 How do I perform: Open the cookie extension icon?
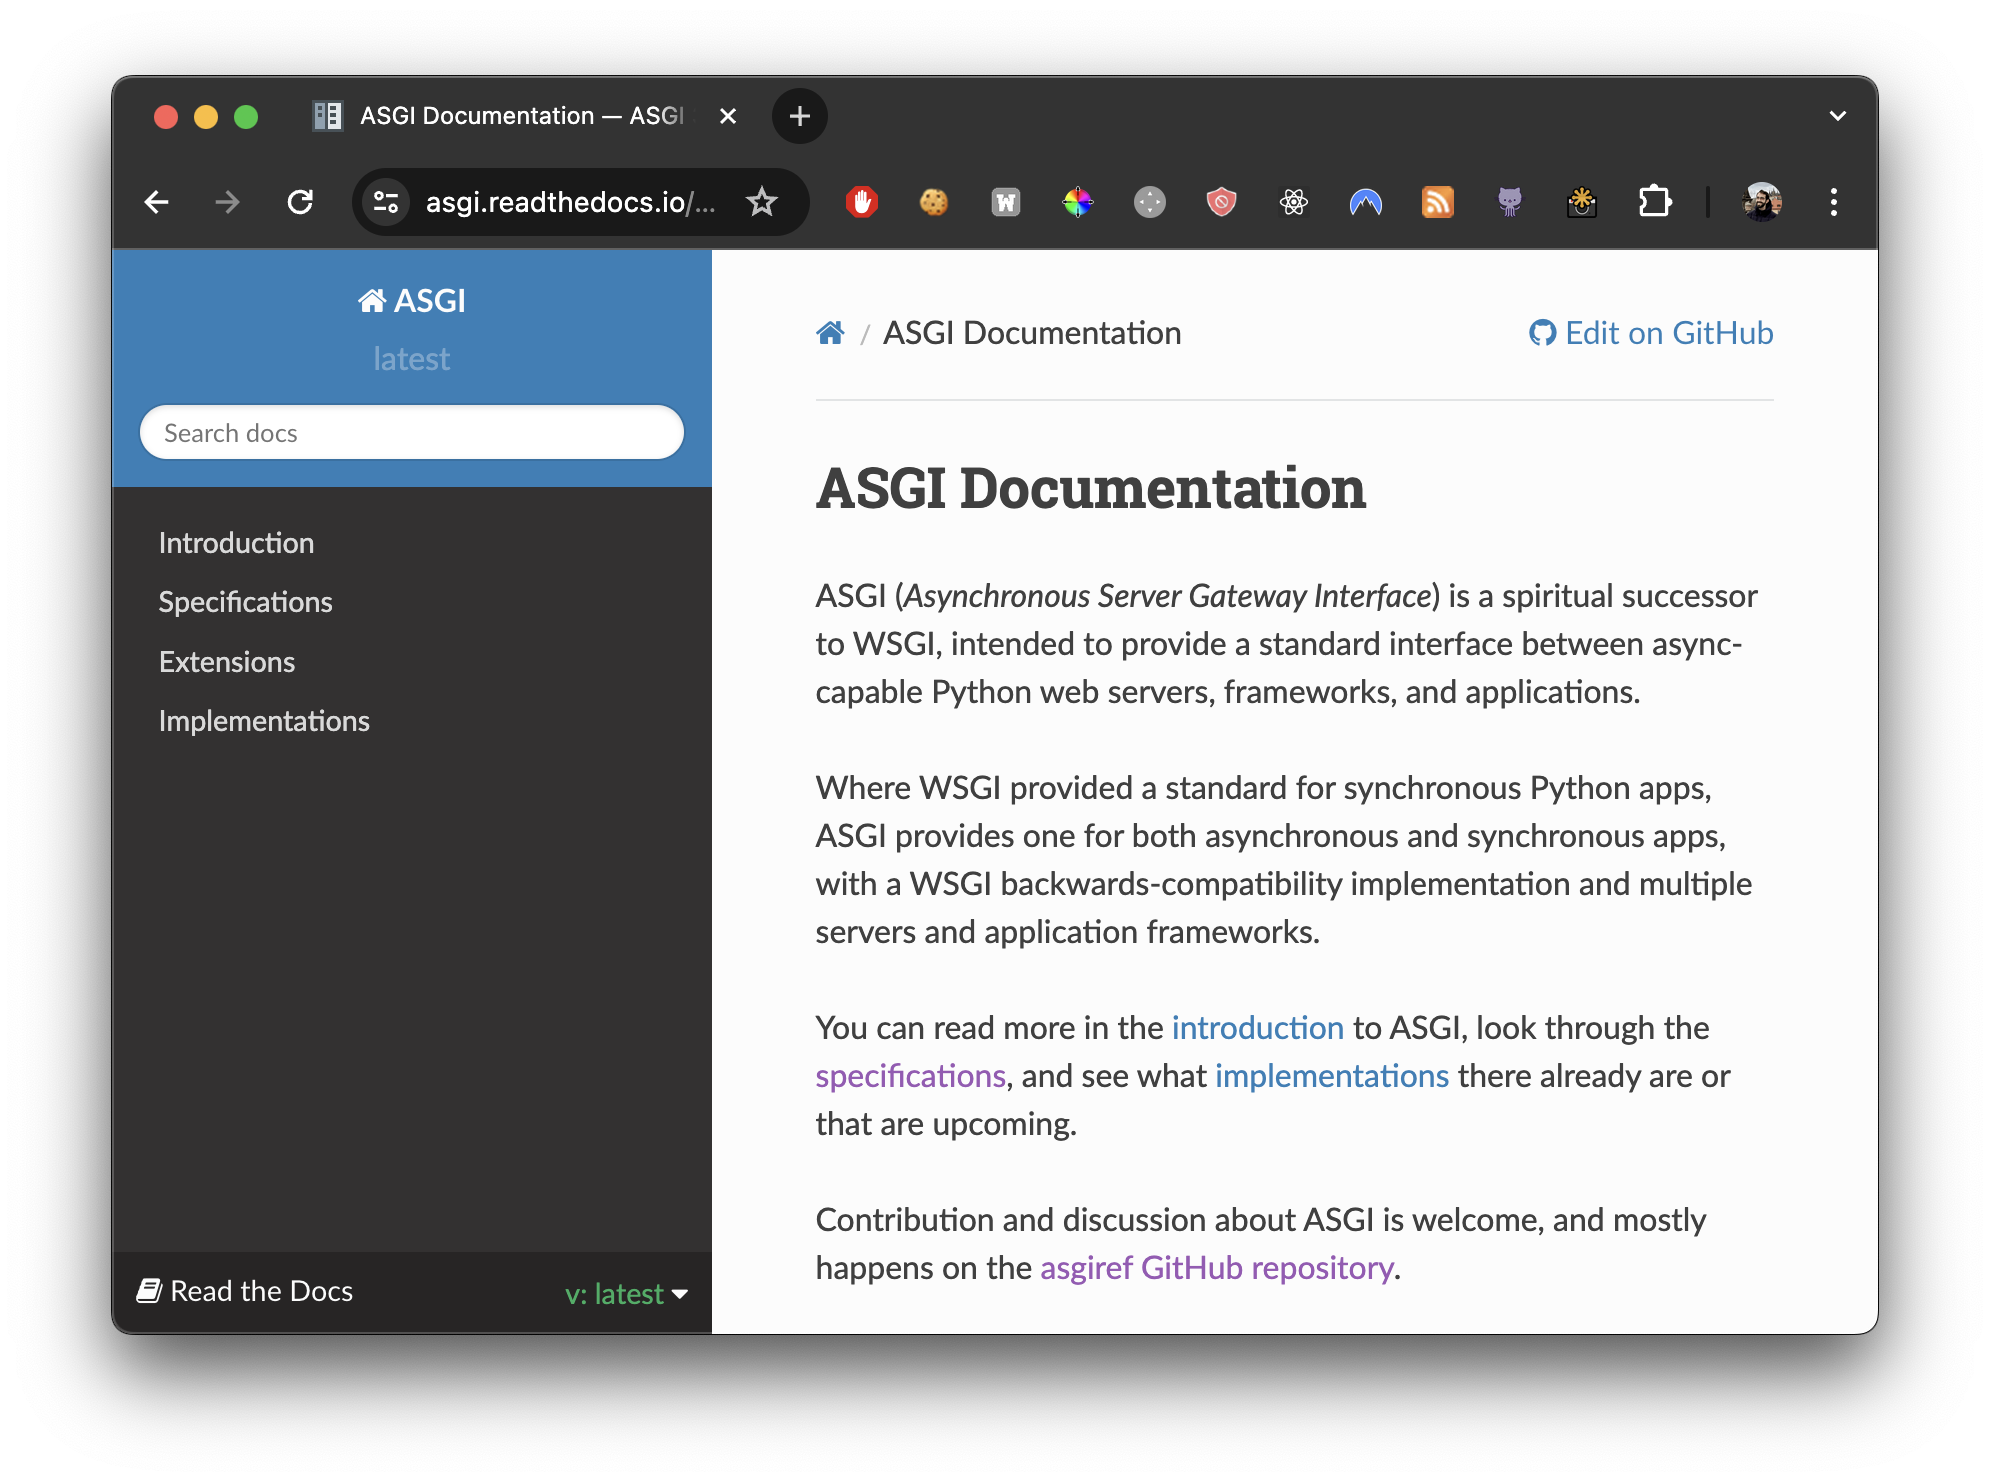point(933,202)
